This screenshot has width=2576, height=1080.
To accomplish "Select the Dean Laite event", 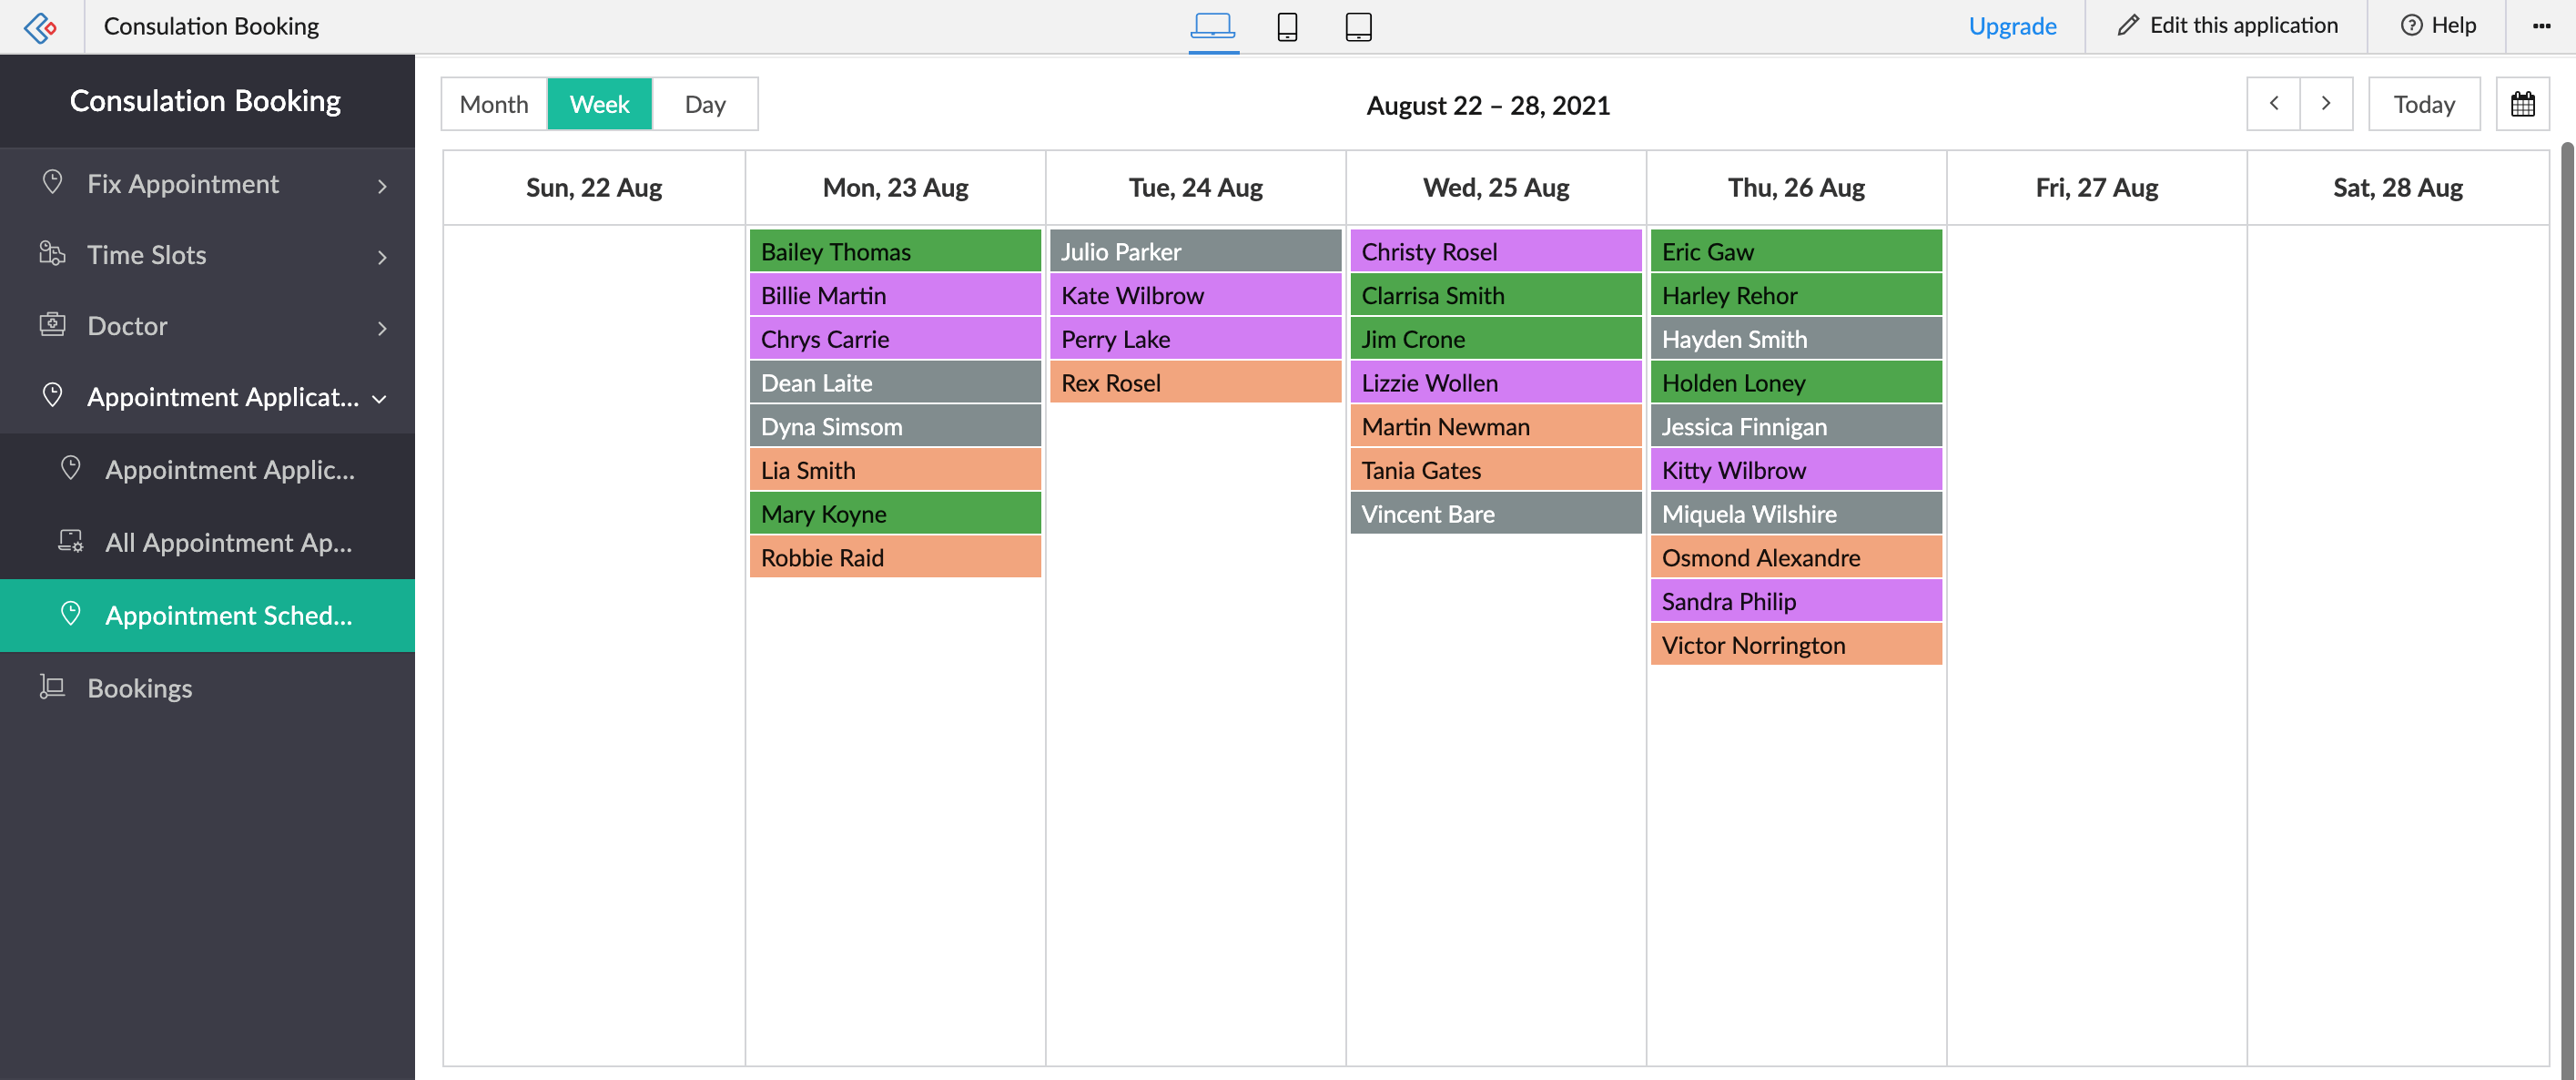I will pos(895,382).
